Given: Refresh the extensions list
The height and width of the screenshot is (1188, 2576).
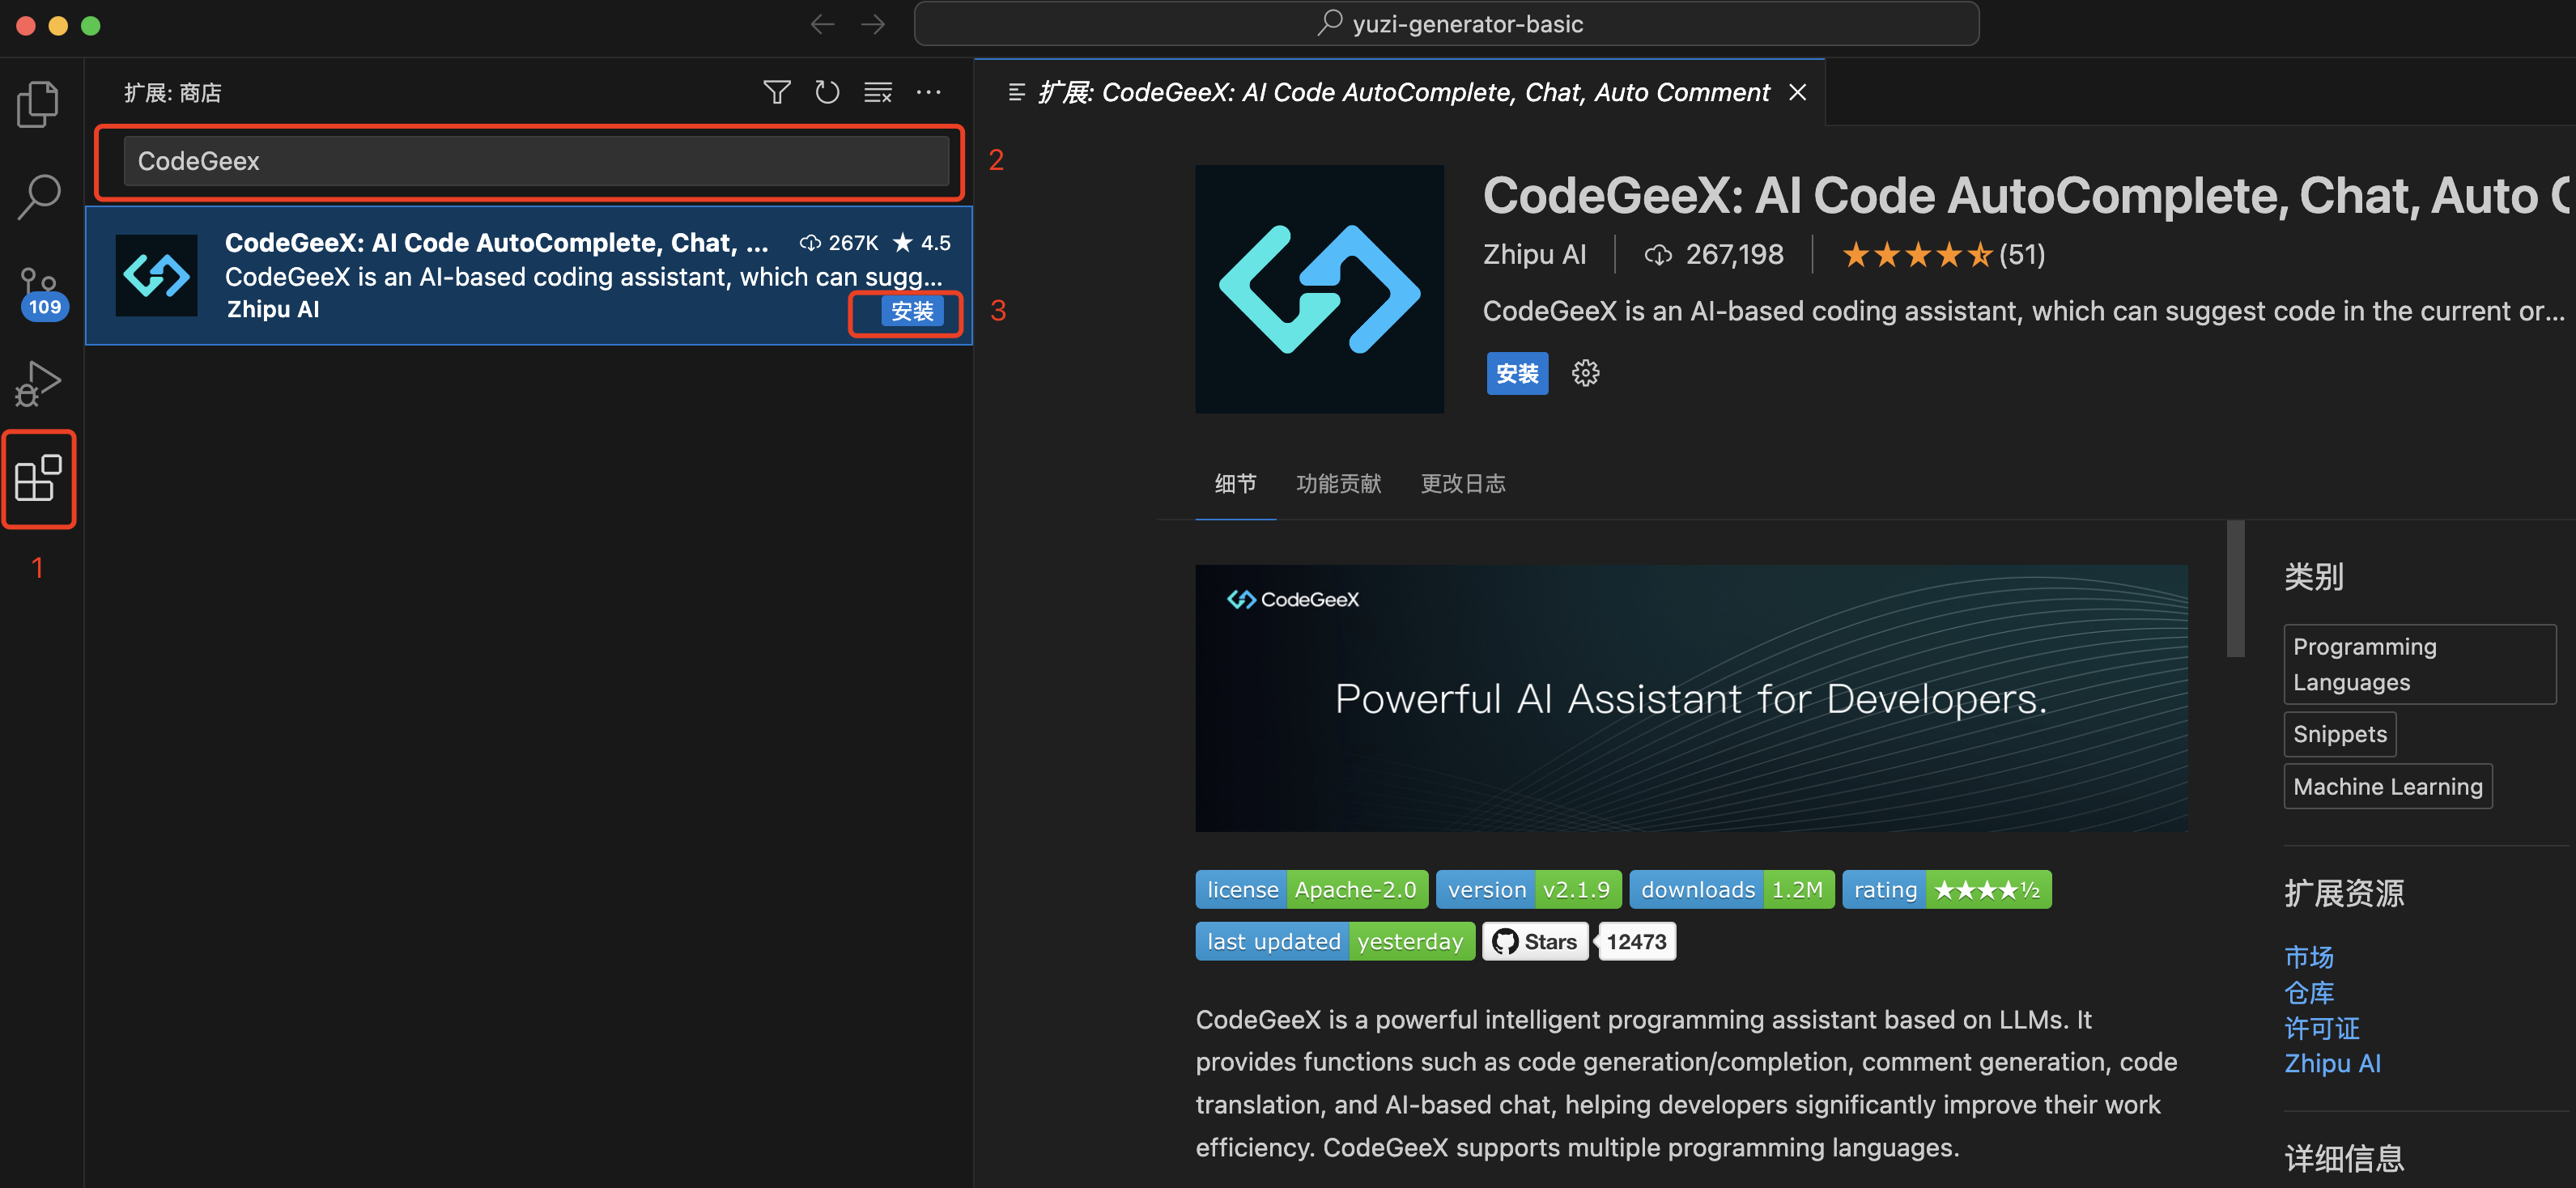Looking at the screenshot, I should [826, 93].
